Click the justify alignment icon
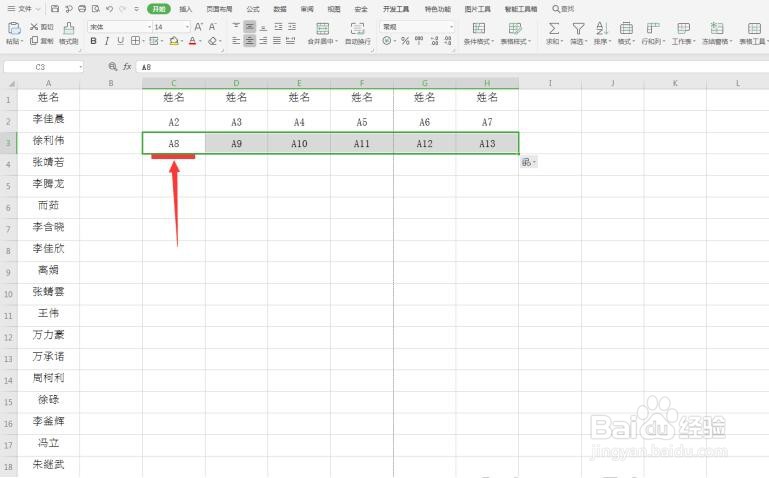This screenshot has height=478, width=769. click(277, 41)
